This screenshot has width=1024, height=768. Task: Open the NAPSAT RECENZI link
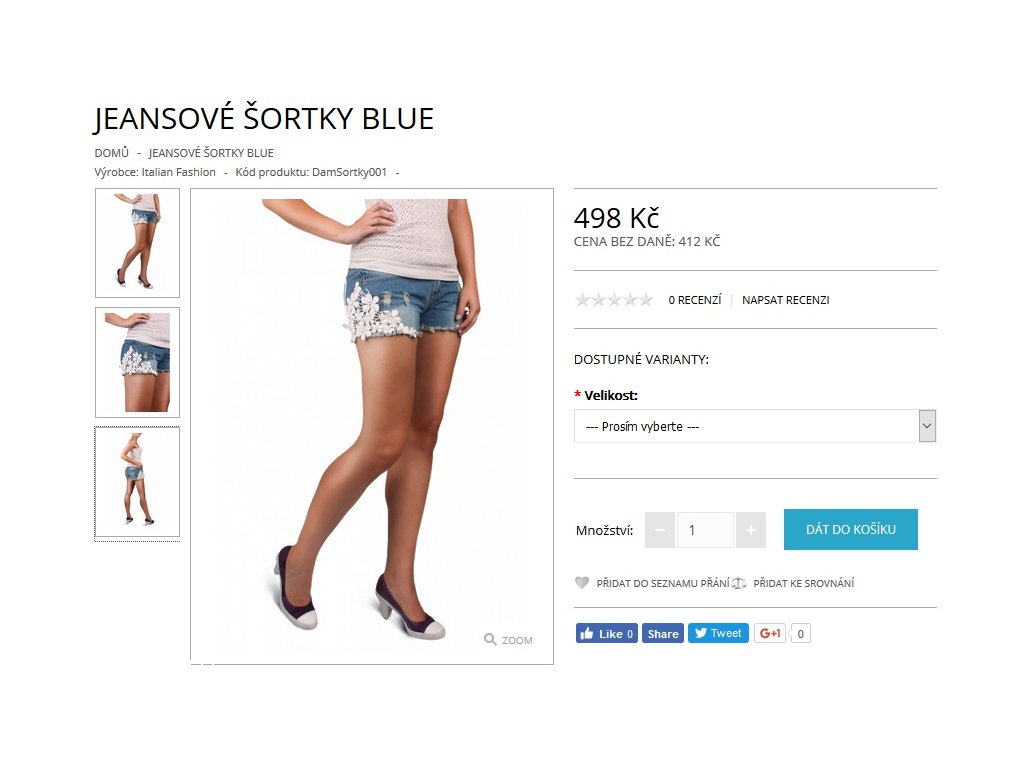[786, 300]
